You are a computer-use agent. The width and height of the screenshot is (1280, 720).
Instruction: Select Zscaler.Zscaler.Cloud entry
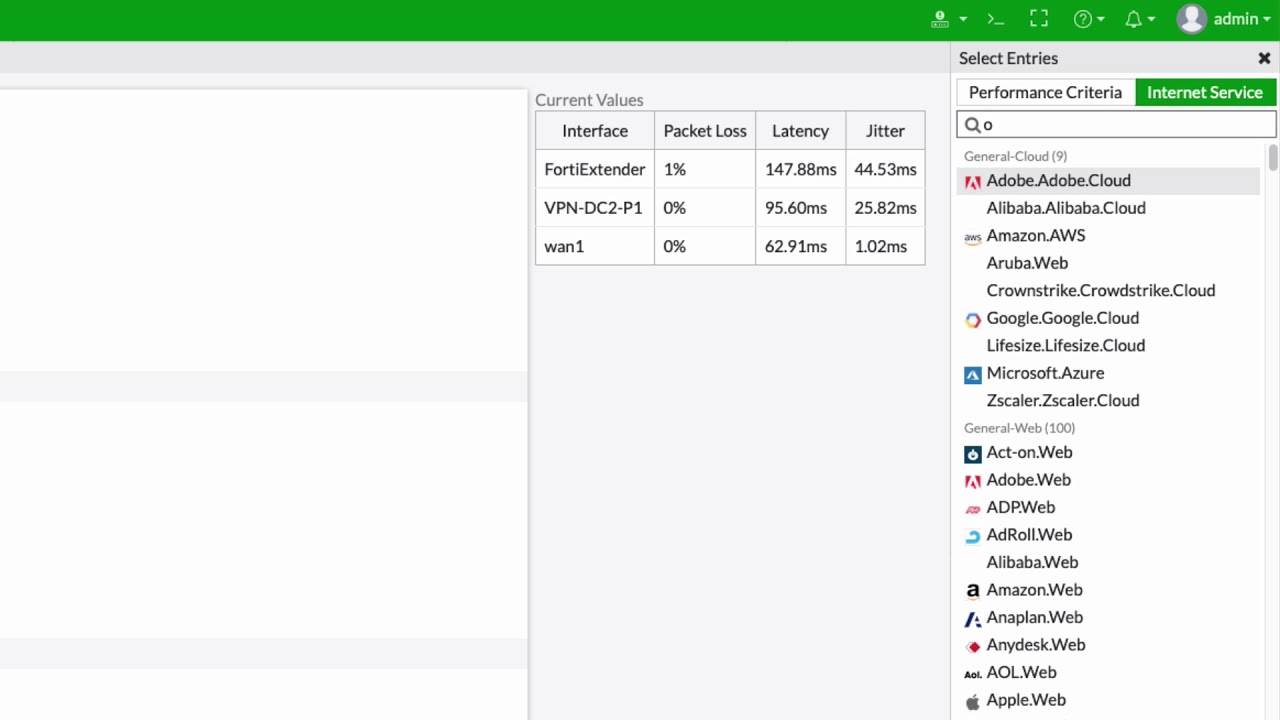pos(1063,400)
